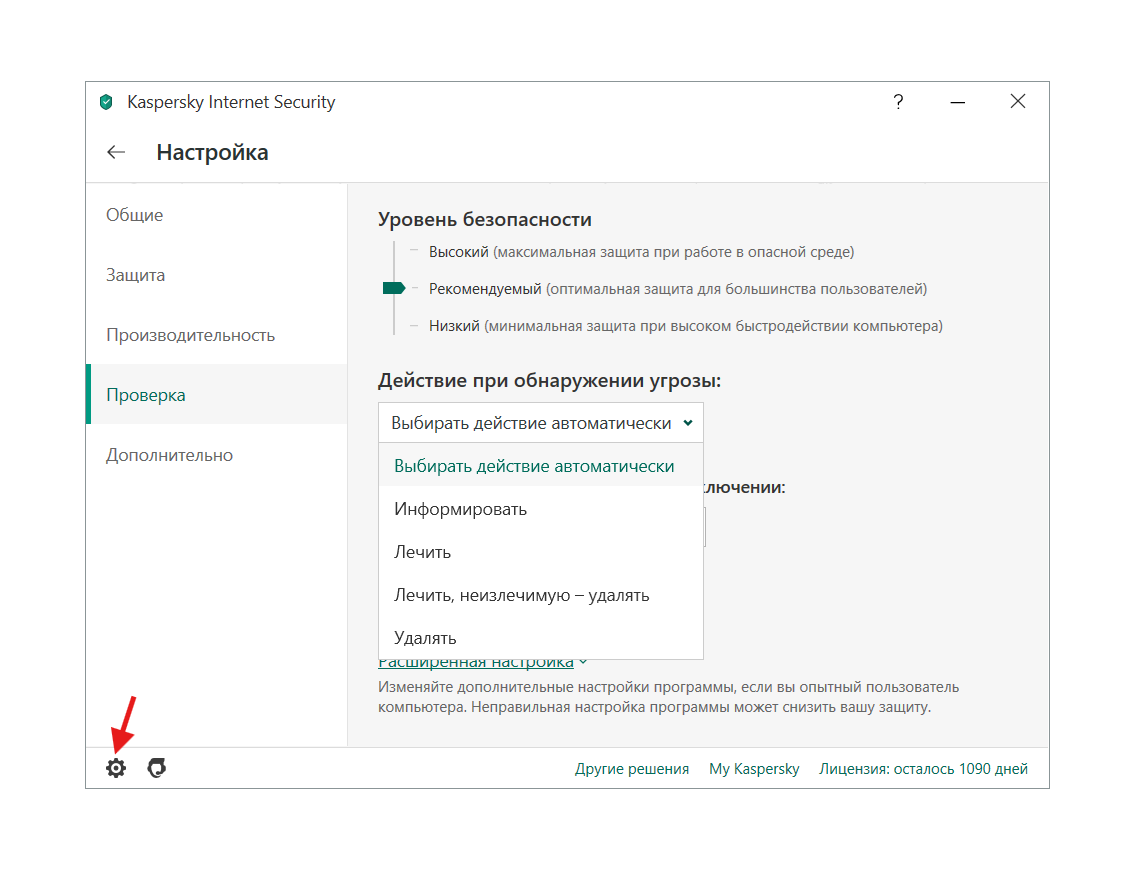Select the Проверка section
The width and height of the screenshot is (1138, 887).
point(216,395)
